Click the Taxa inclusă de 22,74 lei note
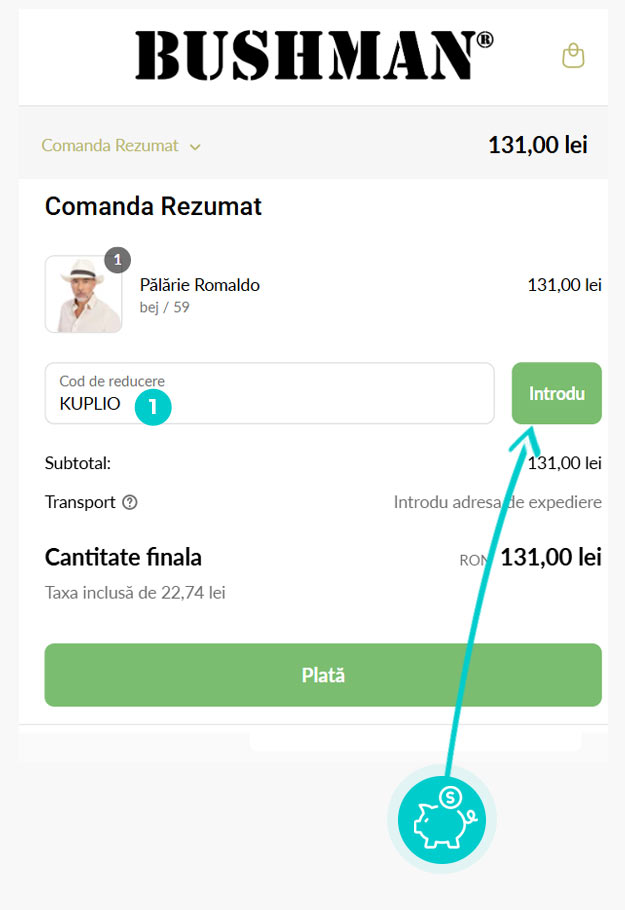 [135, 593]
